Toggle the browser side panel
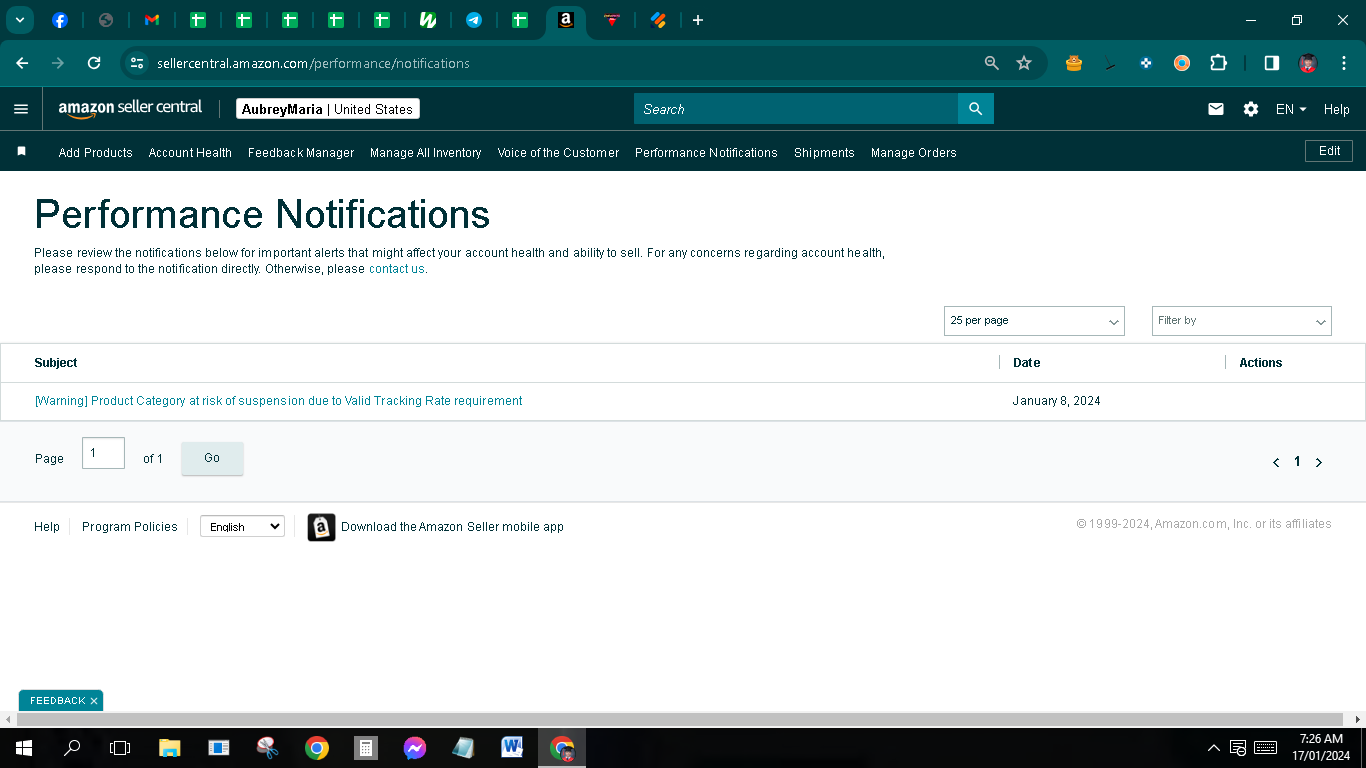Viewport: 1366px width, 768px height. 1272,63
